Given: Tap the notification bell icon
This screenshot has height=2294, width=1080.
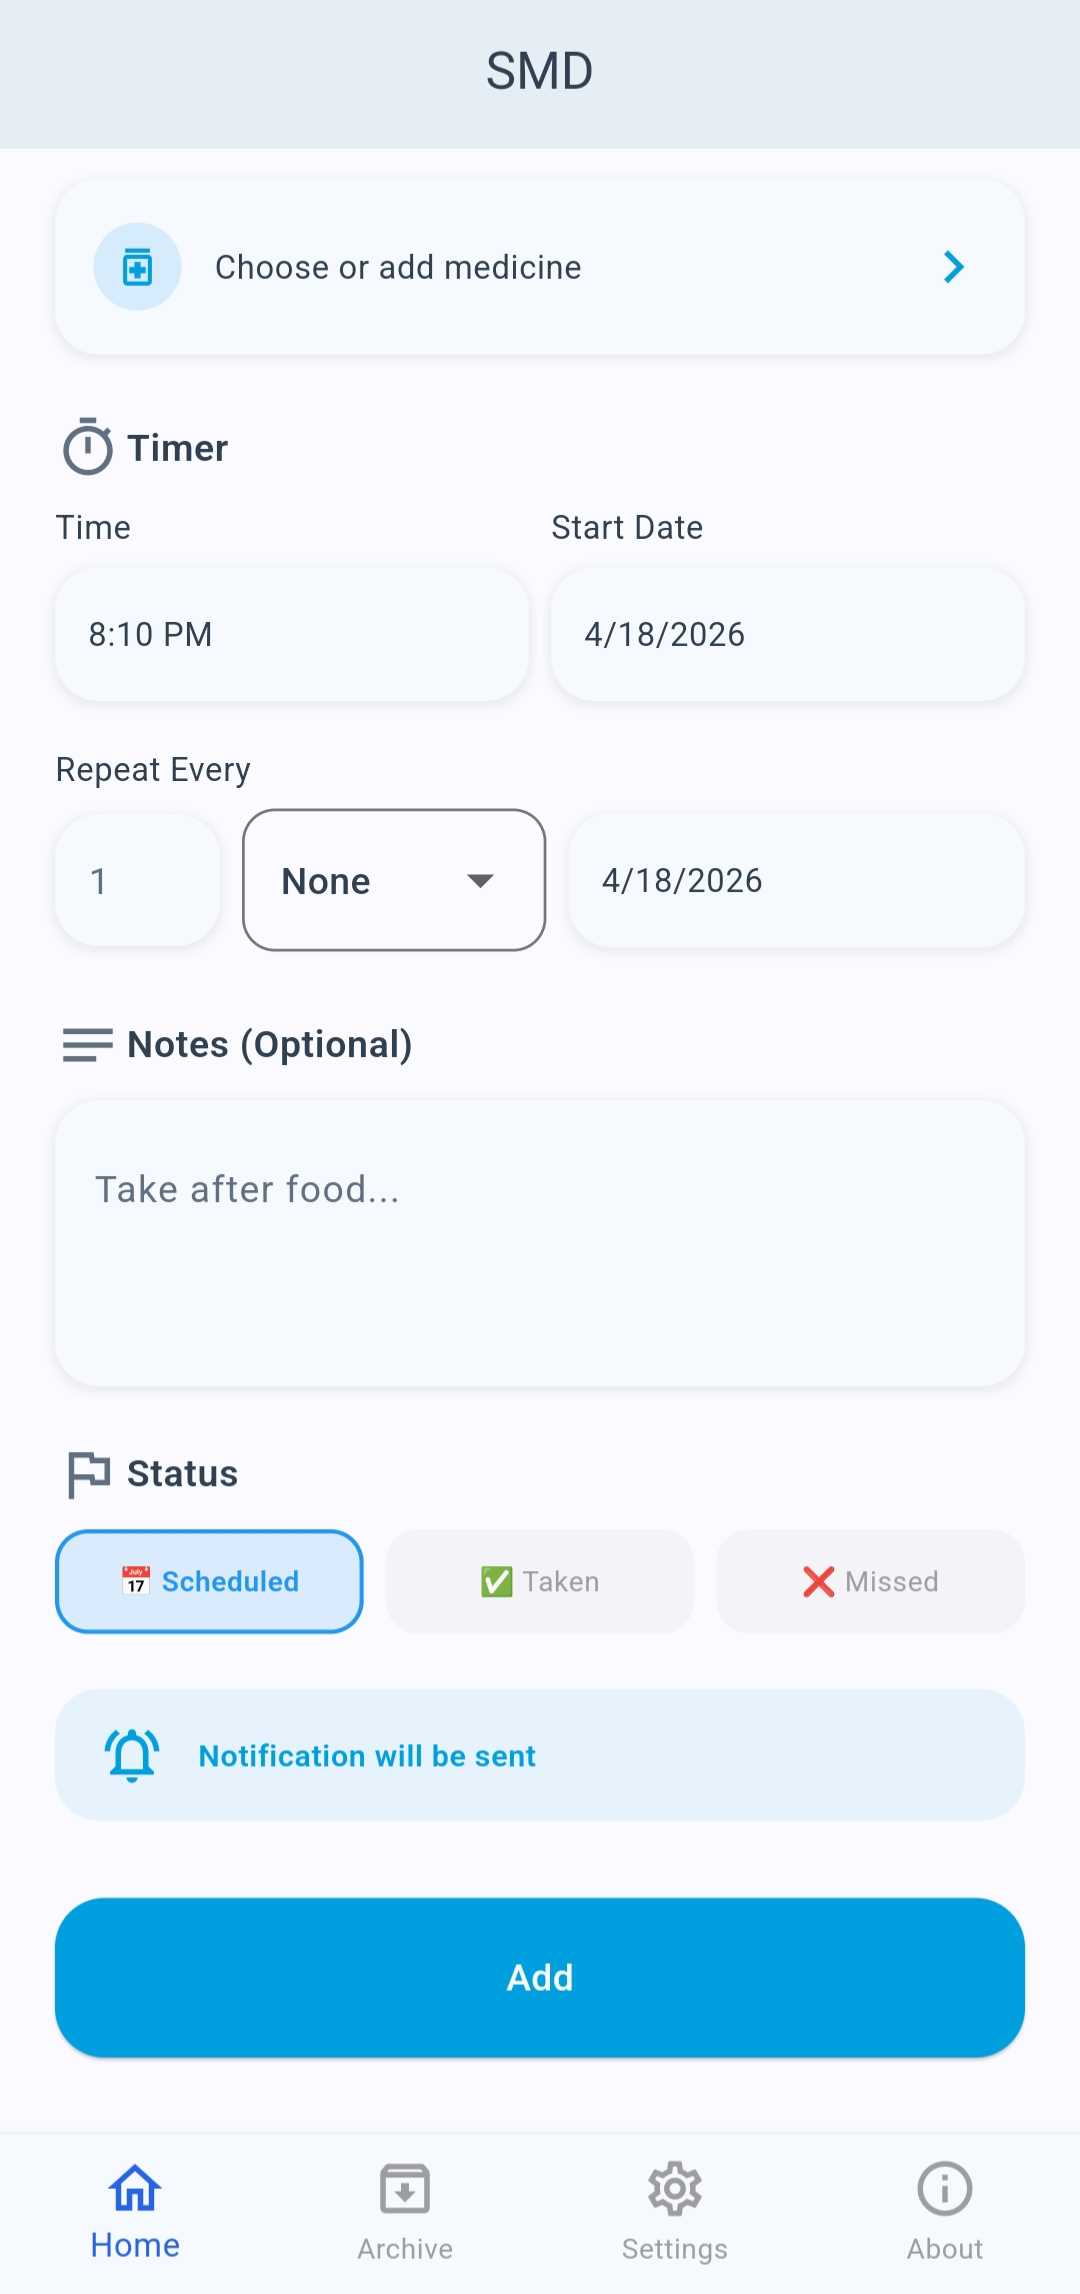Looking at the screenshot, I should click(x=132, y=1755).
